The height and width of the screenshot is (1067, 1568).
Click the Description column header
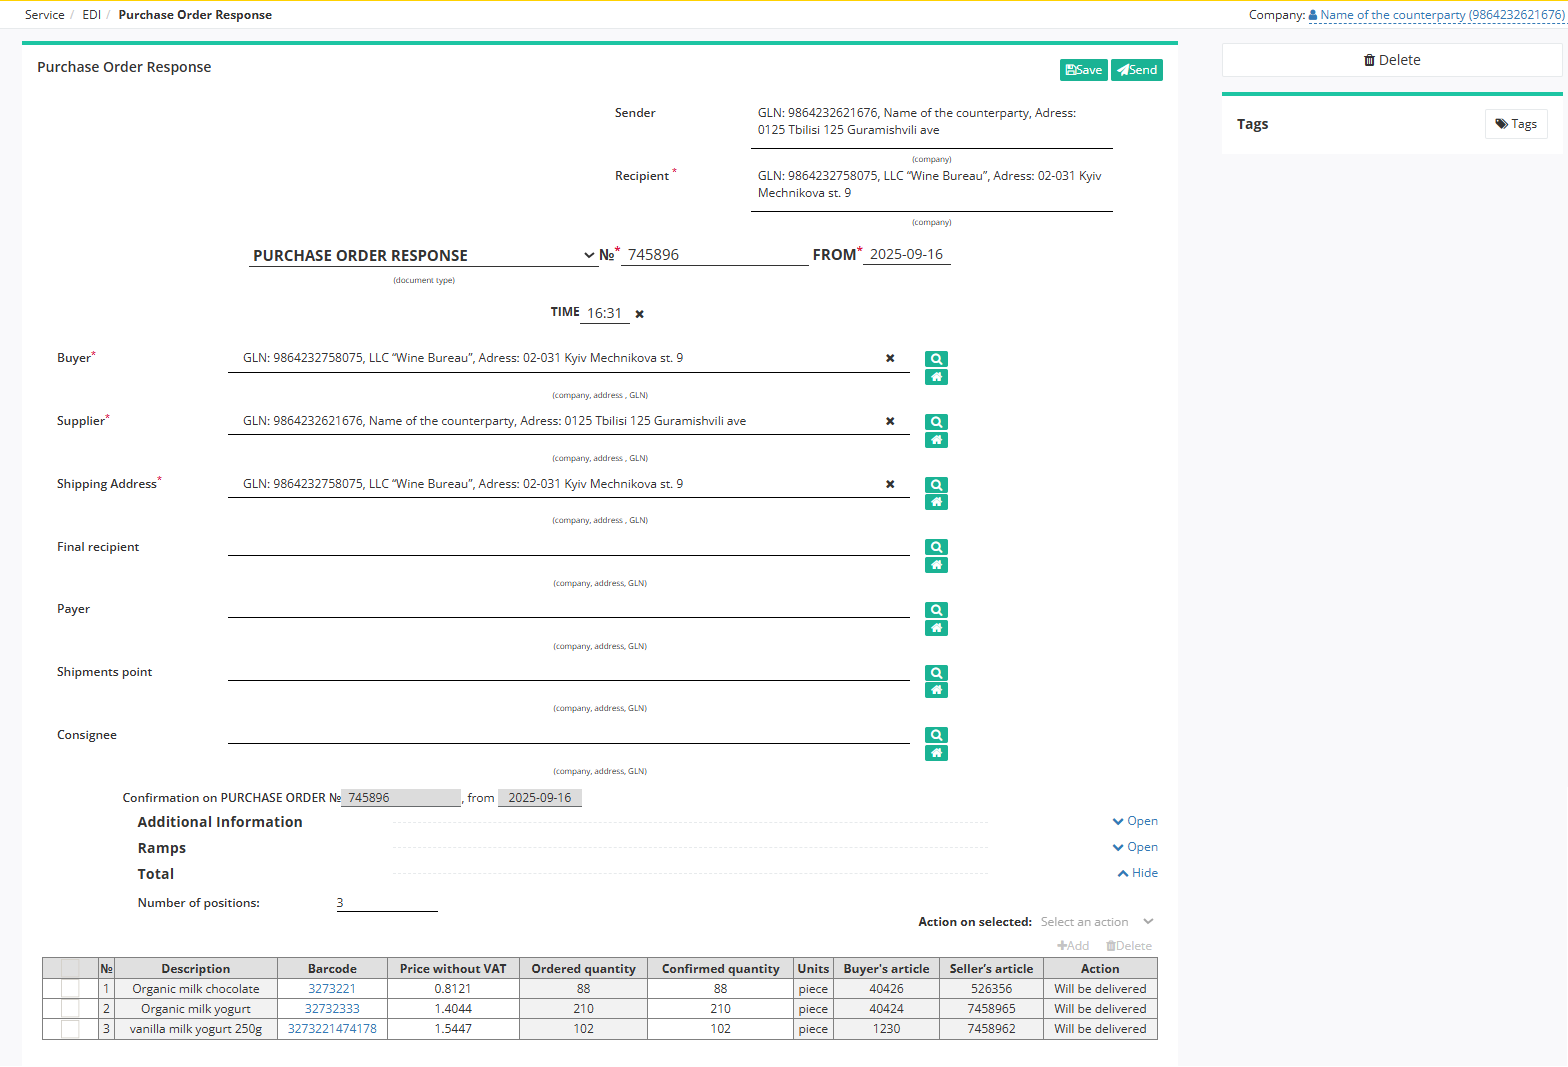[x=196, y=969]
